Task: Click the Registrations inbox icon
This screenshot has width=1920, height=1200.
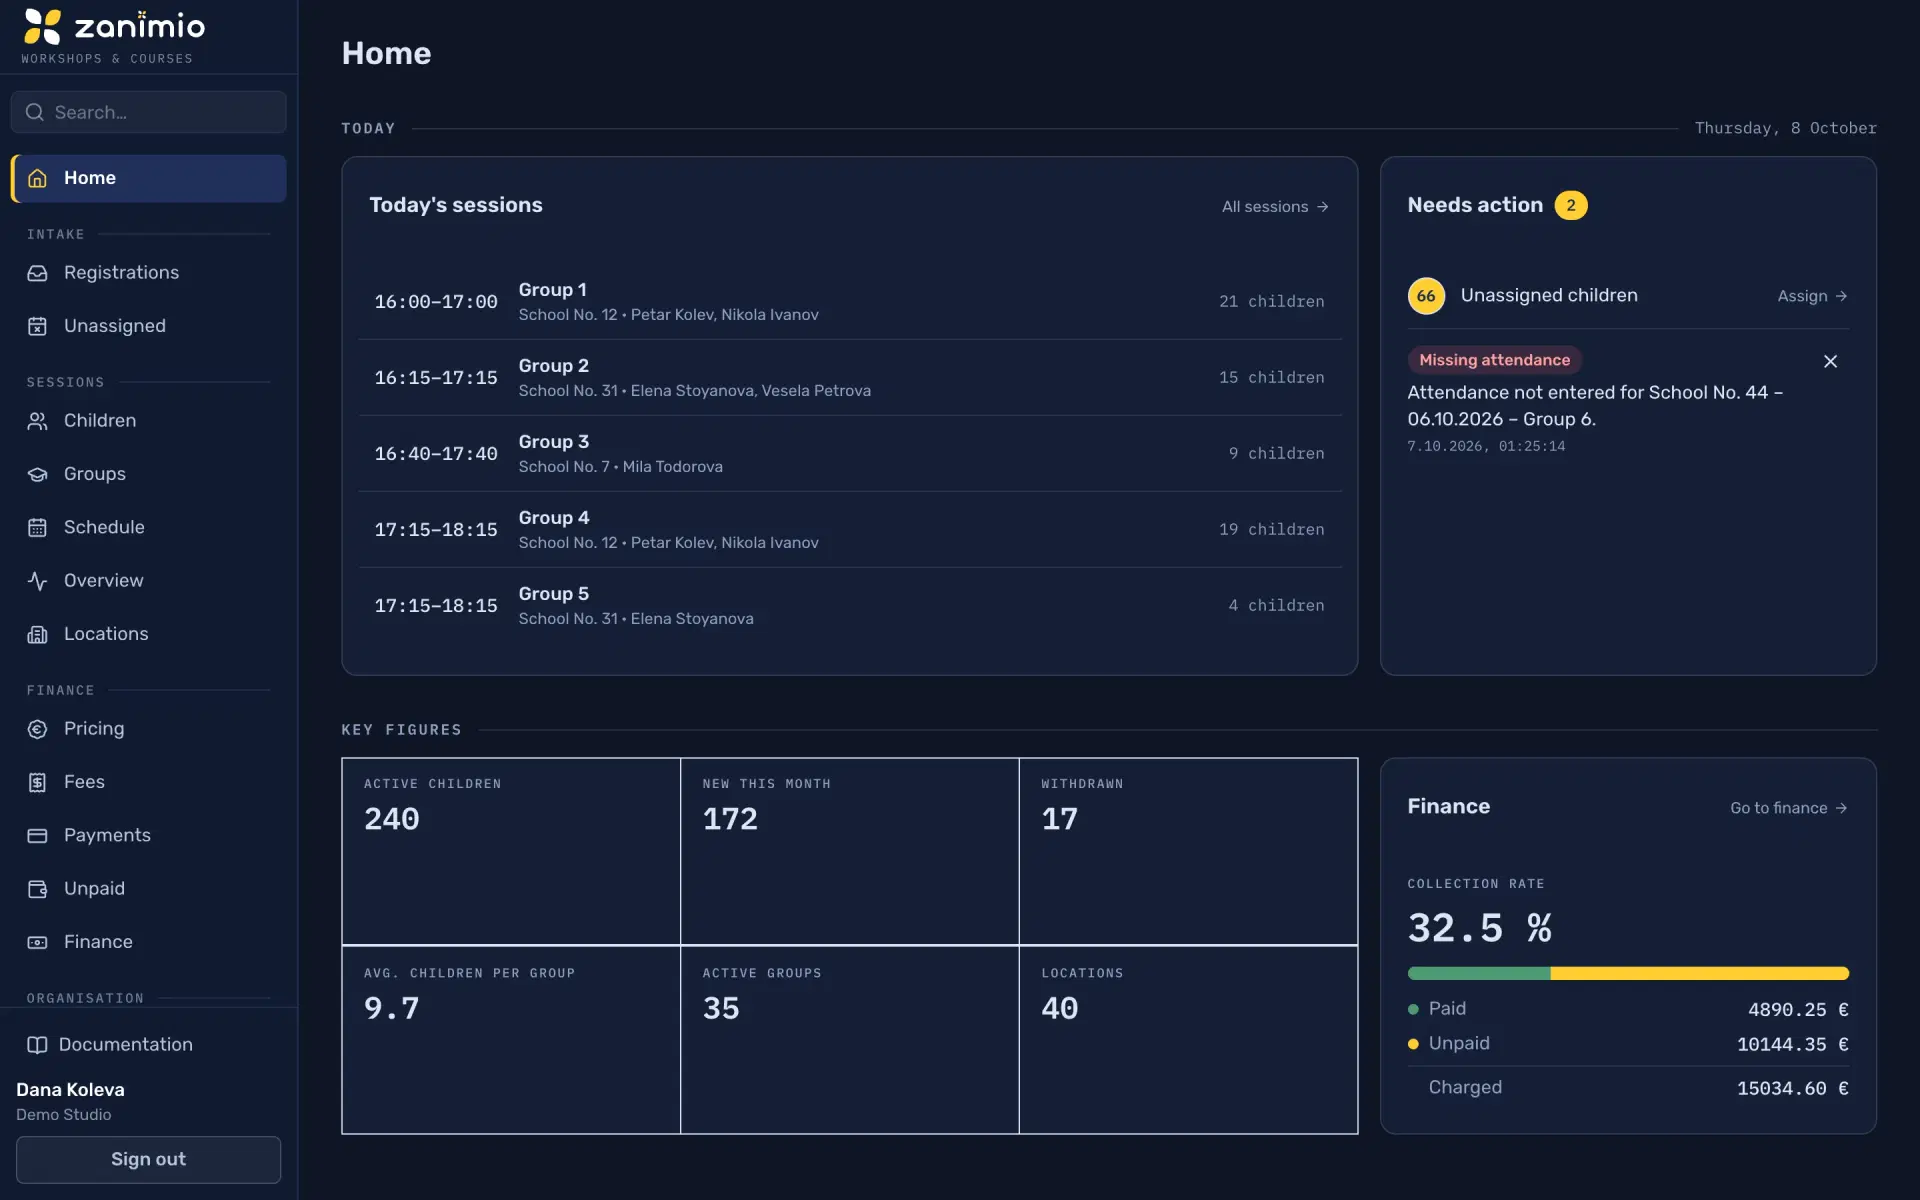Action: pos(37,273)
